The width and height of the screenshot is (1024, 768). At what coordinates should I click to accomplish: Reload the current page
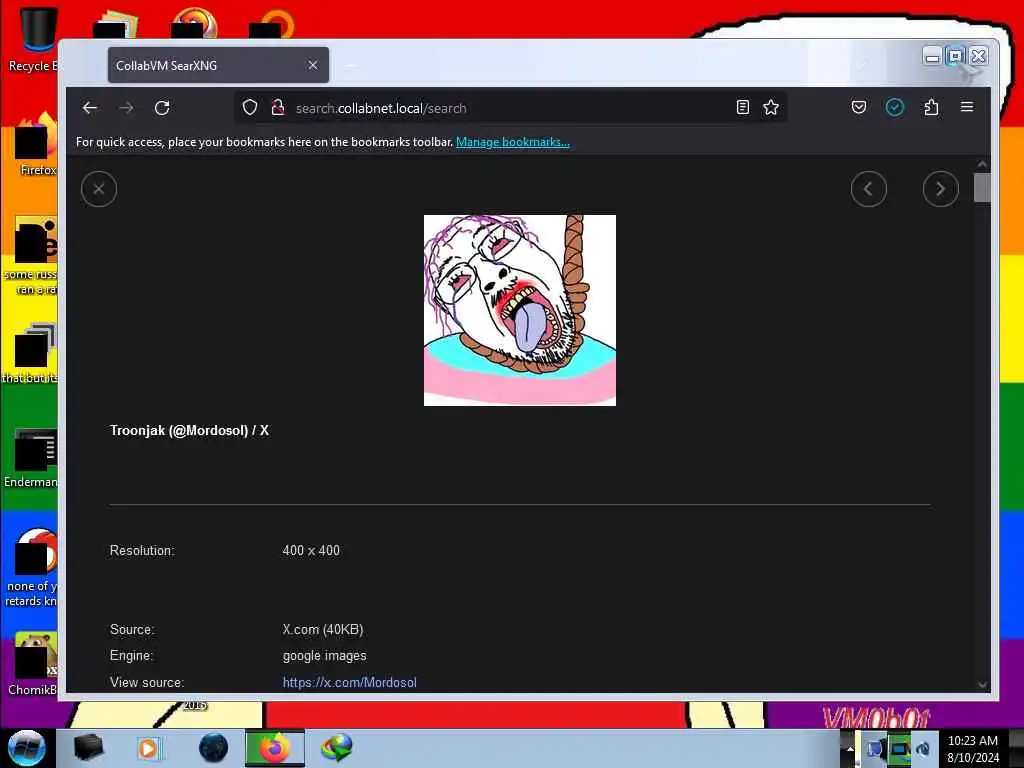tap(162, 108)
